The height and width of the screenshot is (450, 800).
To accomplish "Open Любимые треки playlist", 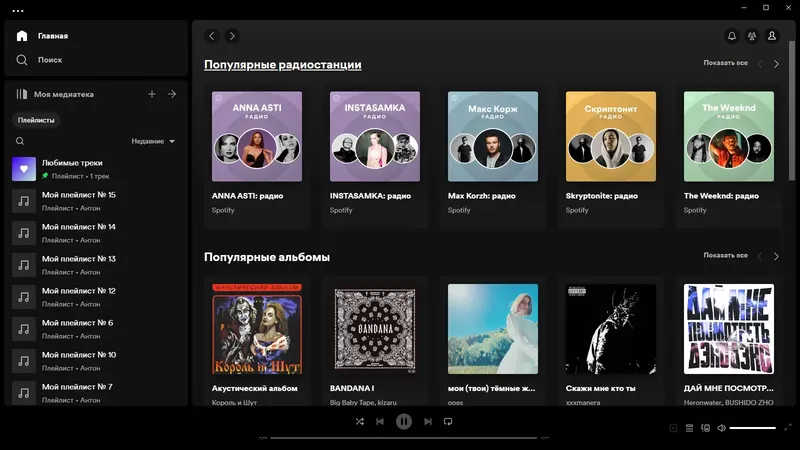I will tap(97, 169).
